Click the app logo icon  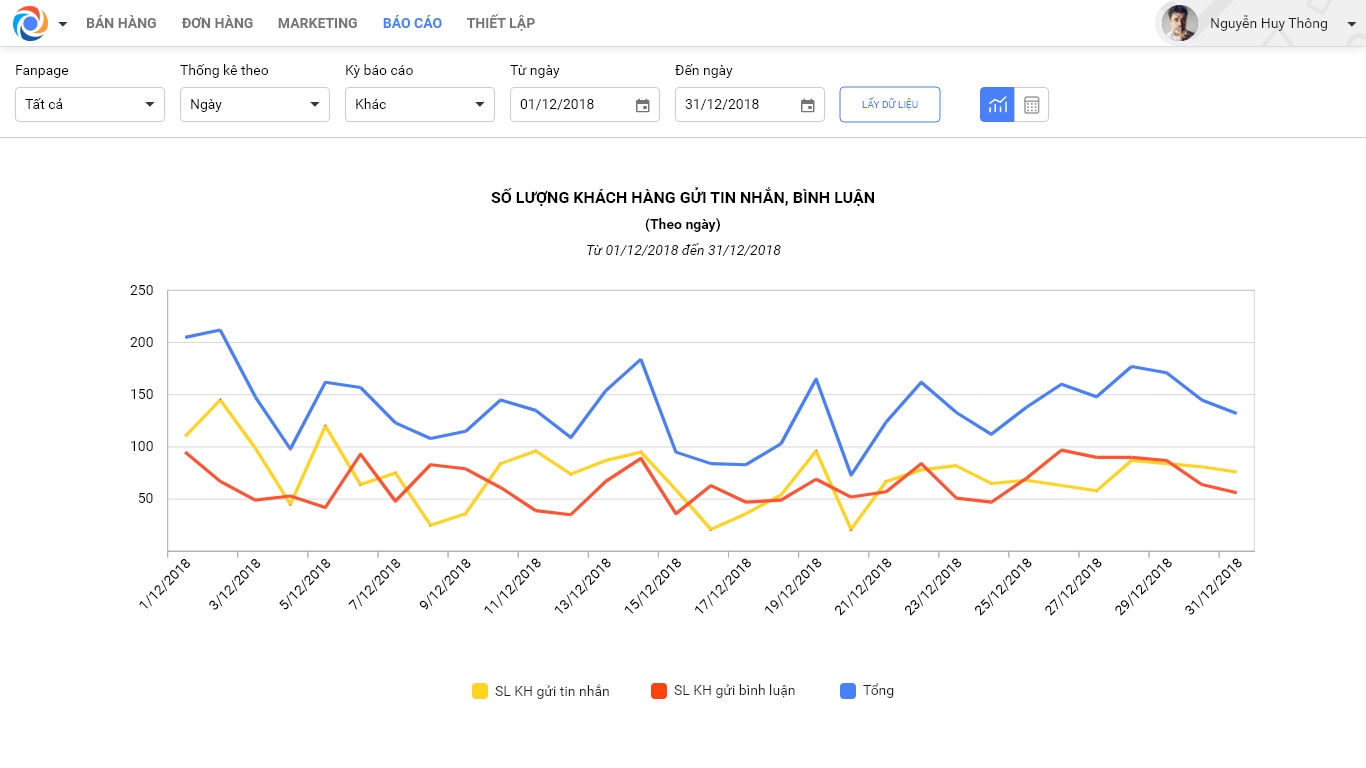pos(31,23)
